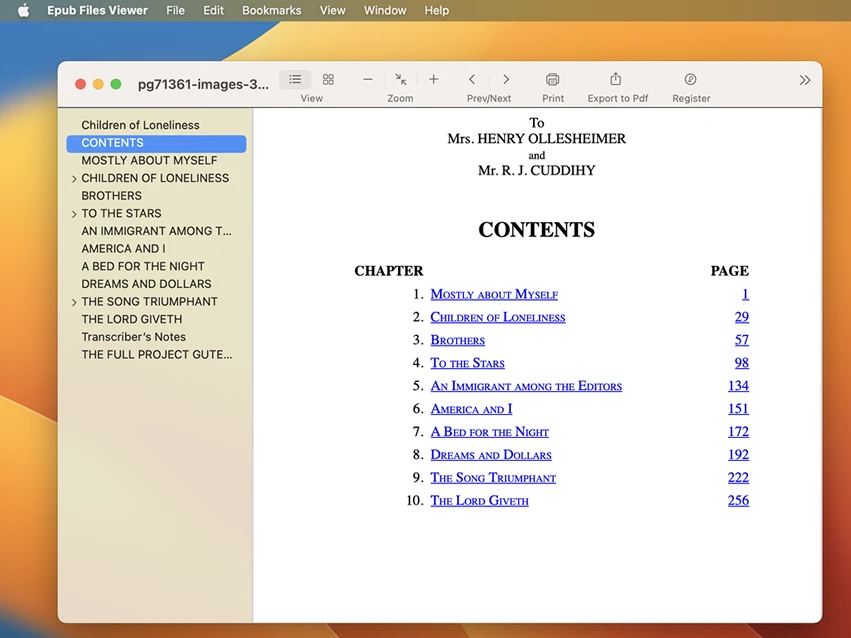Zoom out using the minus icon
The height and width of the screenshot is (638, 851).
[x=367, y=77]
